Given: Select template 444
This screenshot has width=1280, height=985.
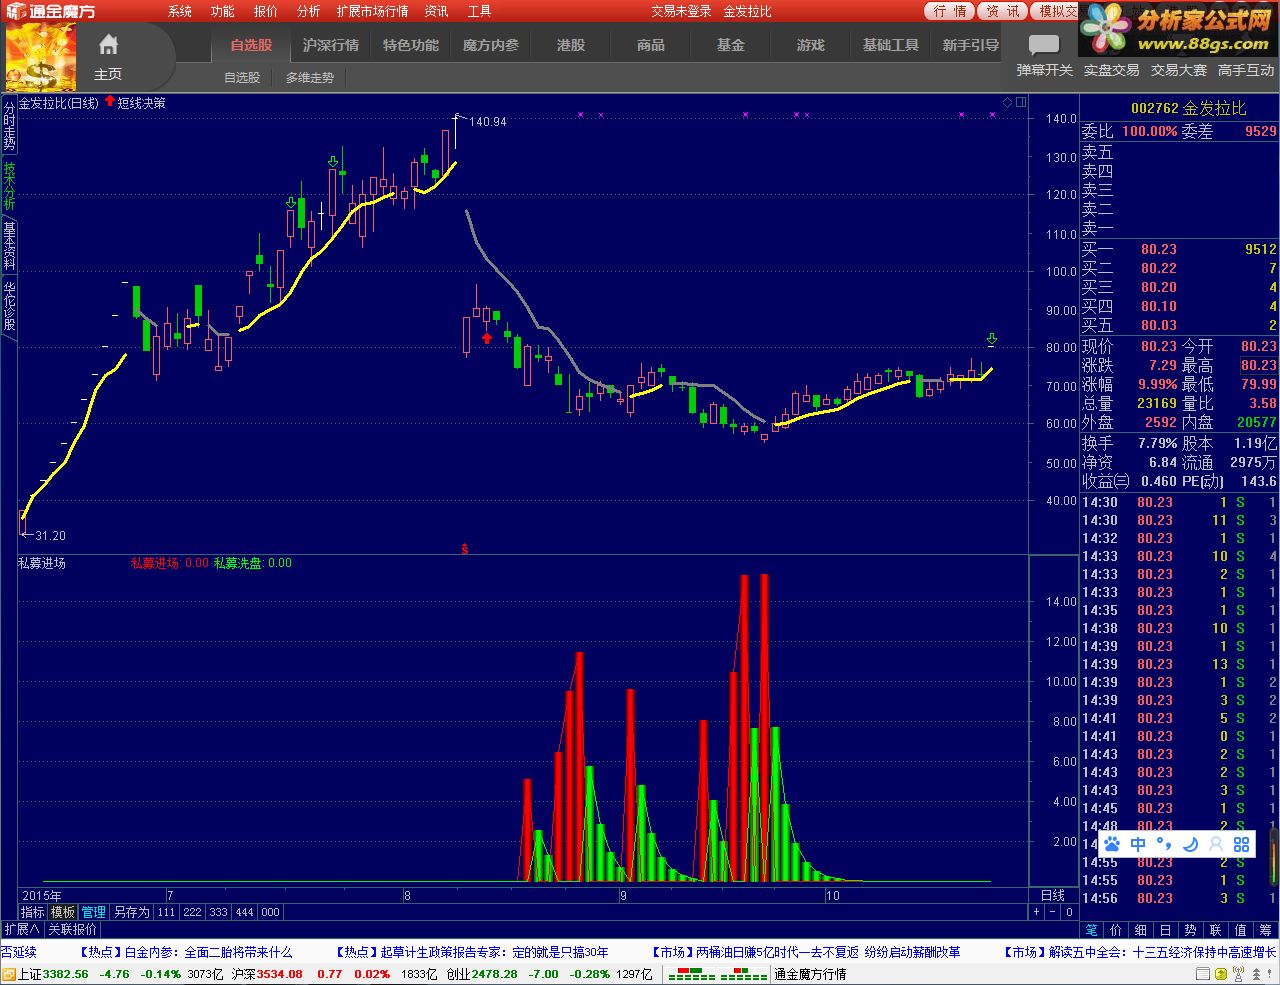Looking at the screenshot, I should (x=244, y=912).
